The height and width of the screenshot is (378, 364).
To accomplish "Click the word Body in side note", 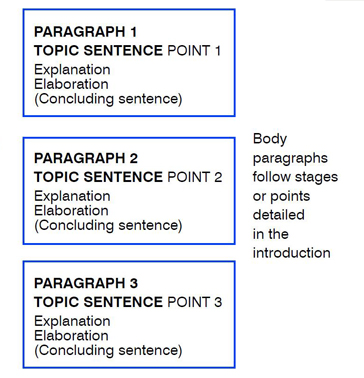I will 270,139.
